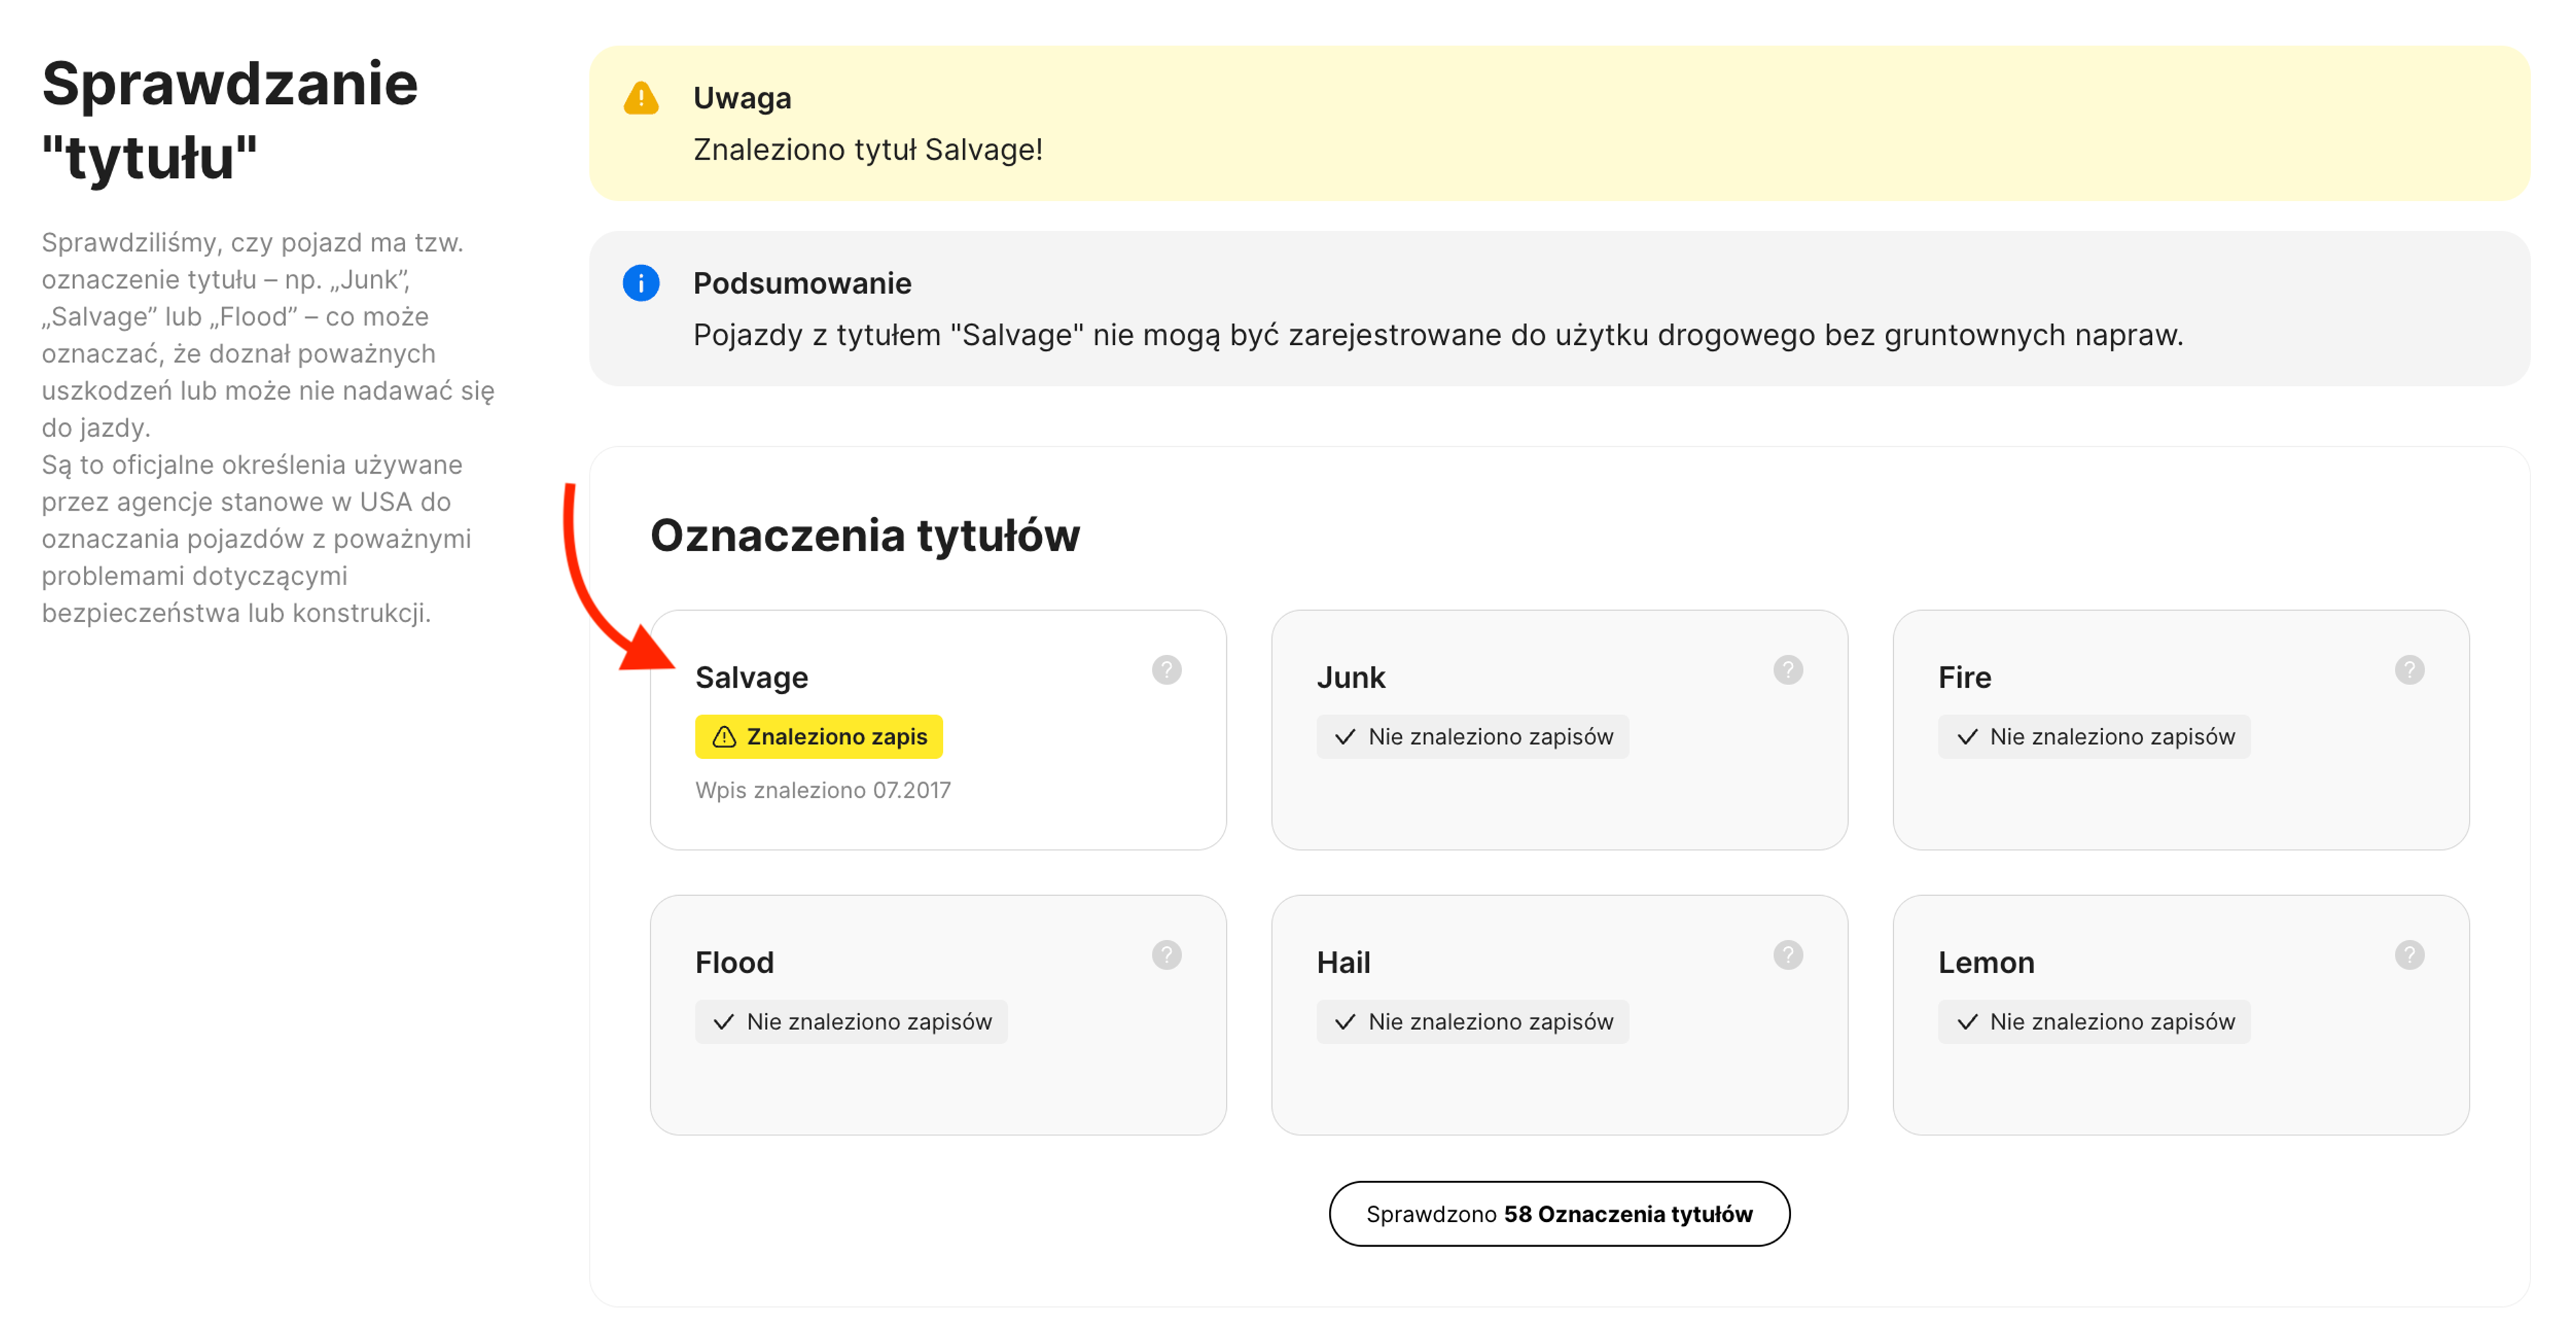The image size is (2576, 1338).
Task: Open help for the Hail title marker
Action: tap(1789, 955)
